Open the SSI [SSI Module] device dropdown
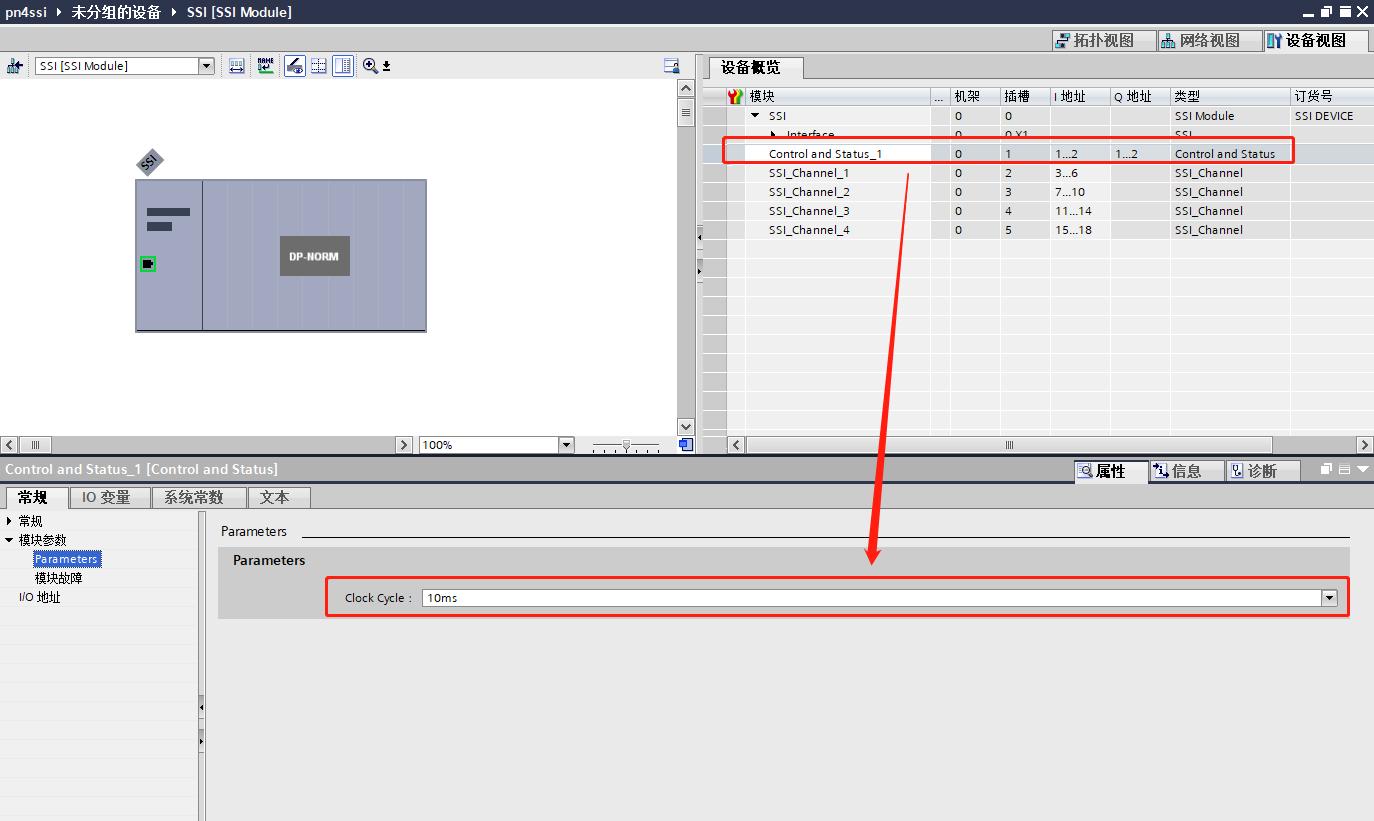 [x=206, y=66]
